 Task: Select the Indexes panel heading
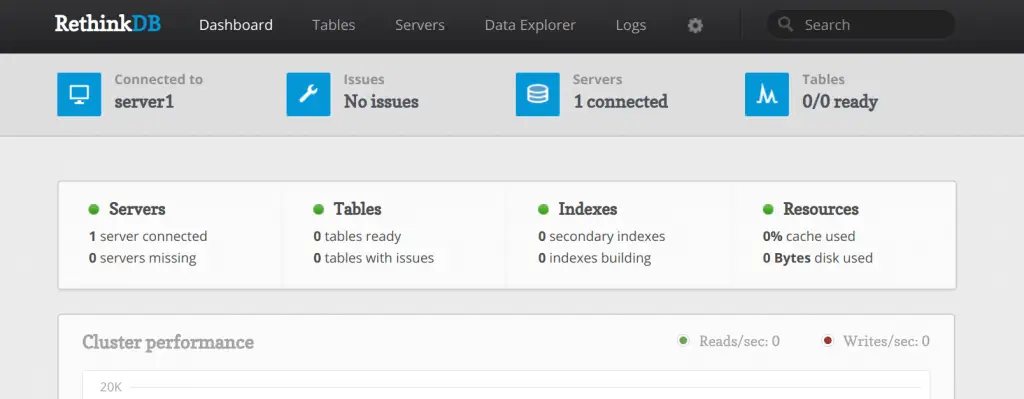coord(588,209)
